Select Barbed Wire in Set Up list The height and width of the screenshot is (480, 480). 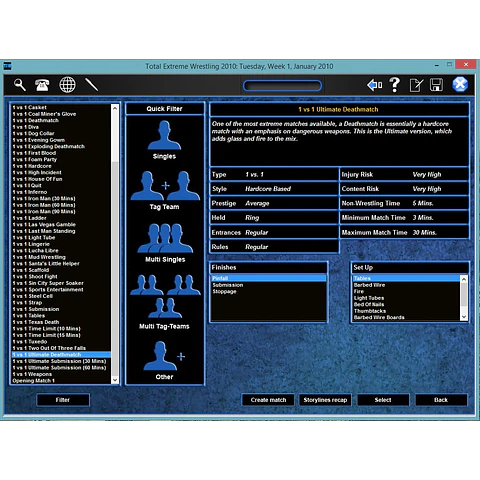point(407,285)
